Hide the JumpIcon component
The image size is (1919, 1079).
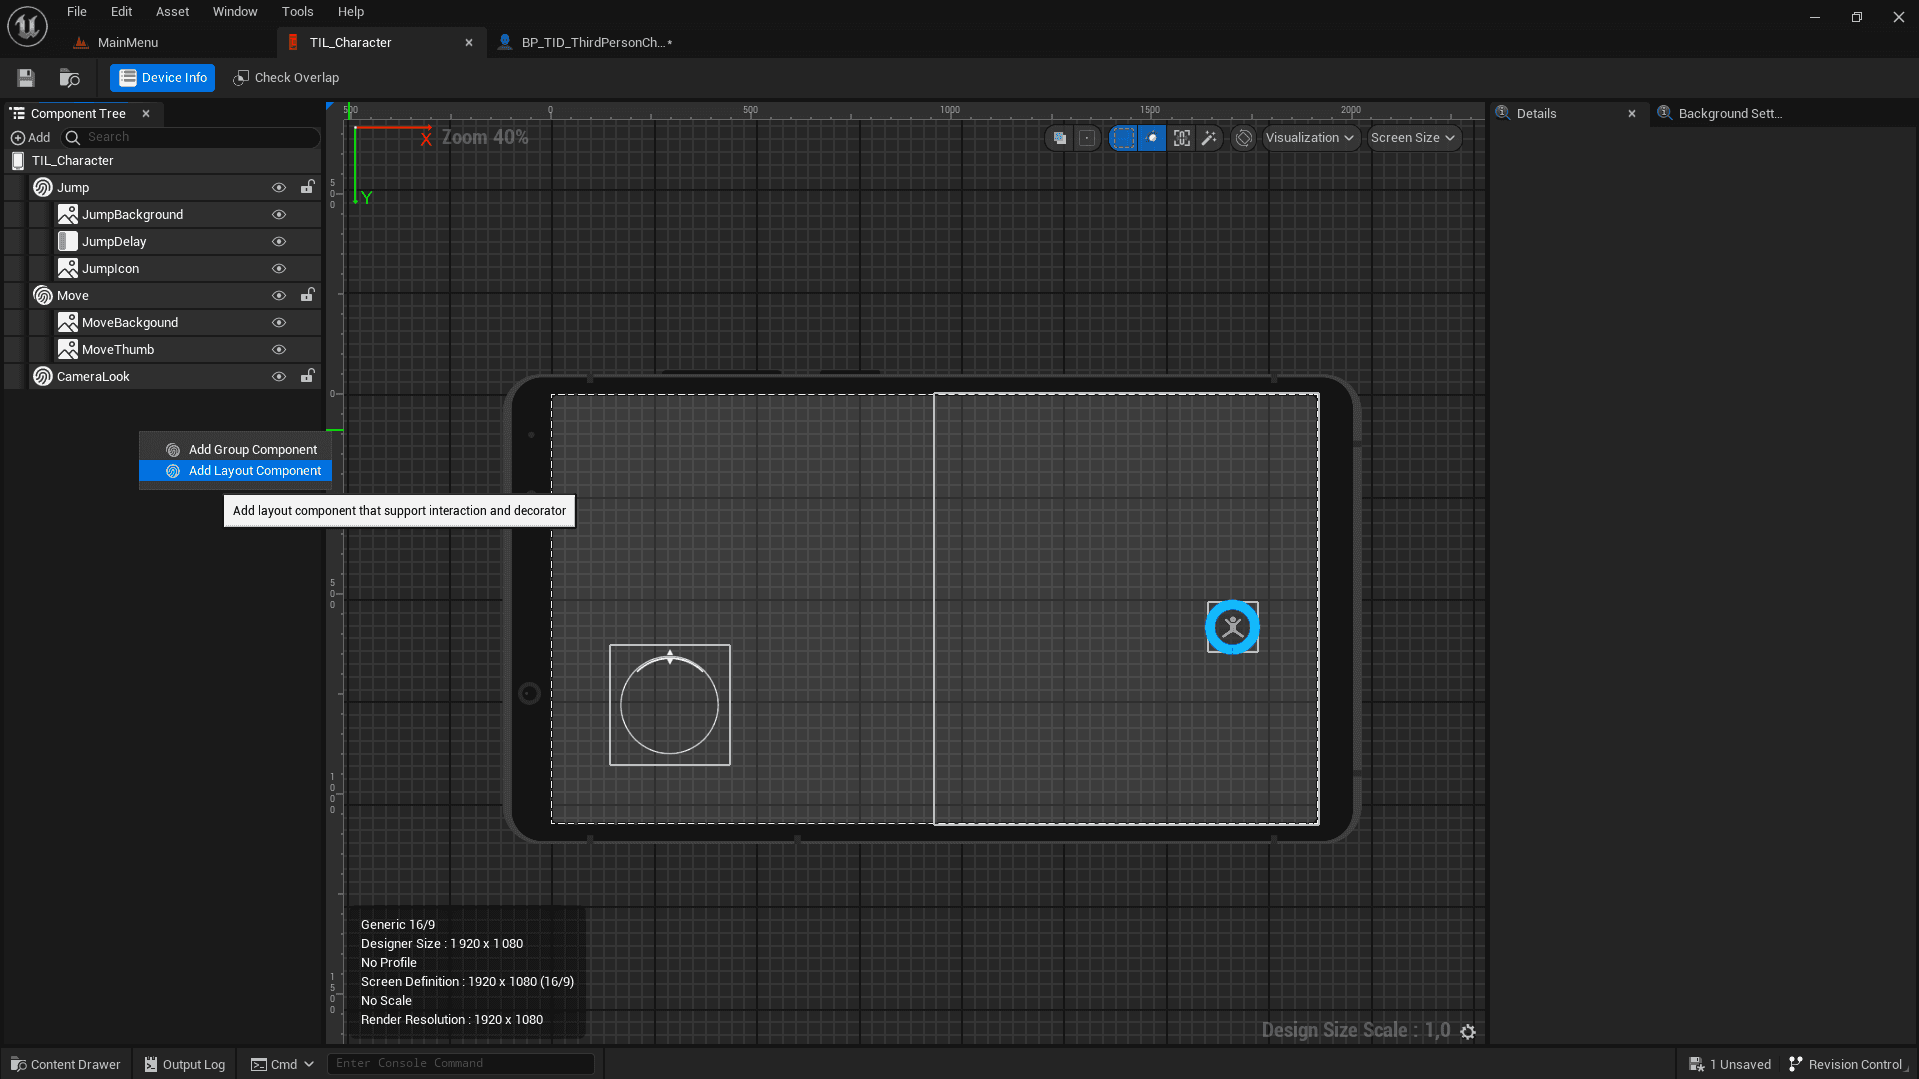(279, 269)
